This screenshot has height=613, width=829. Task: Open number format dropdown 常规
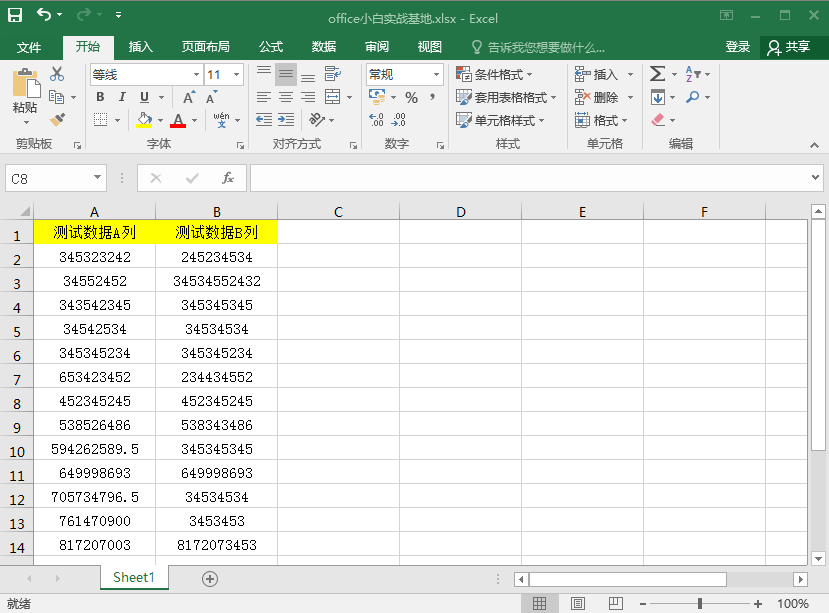tap(436, 75)
